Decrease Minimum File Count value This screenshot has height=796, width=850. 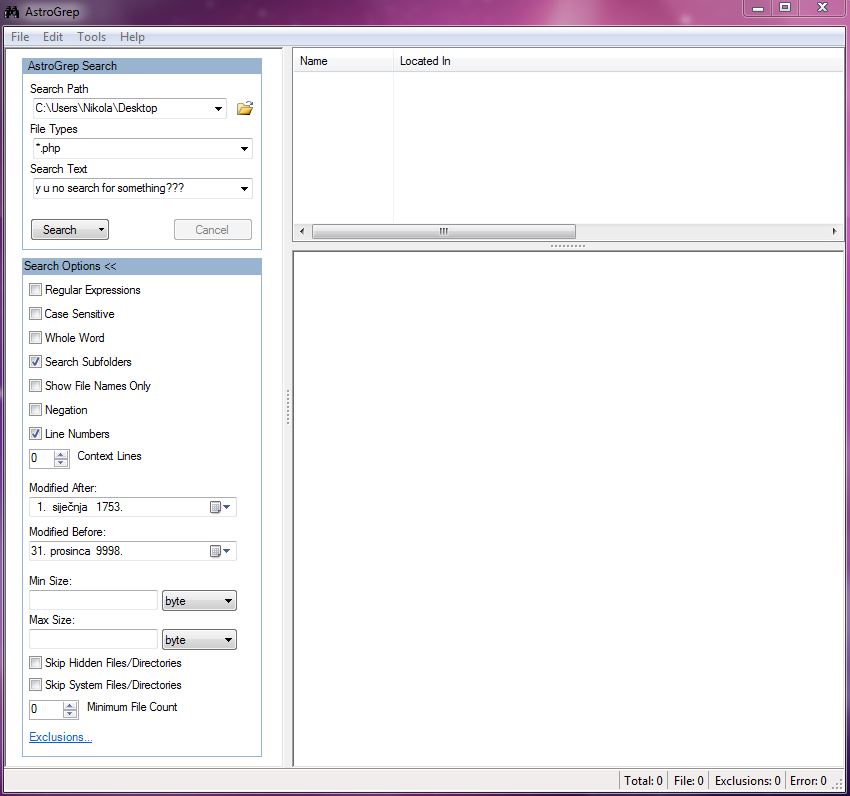tap(70, 714)
